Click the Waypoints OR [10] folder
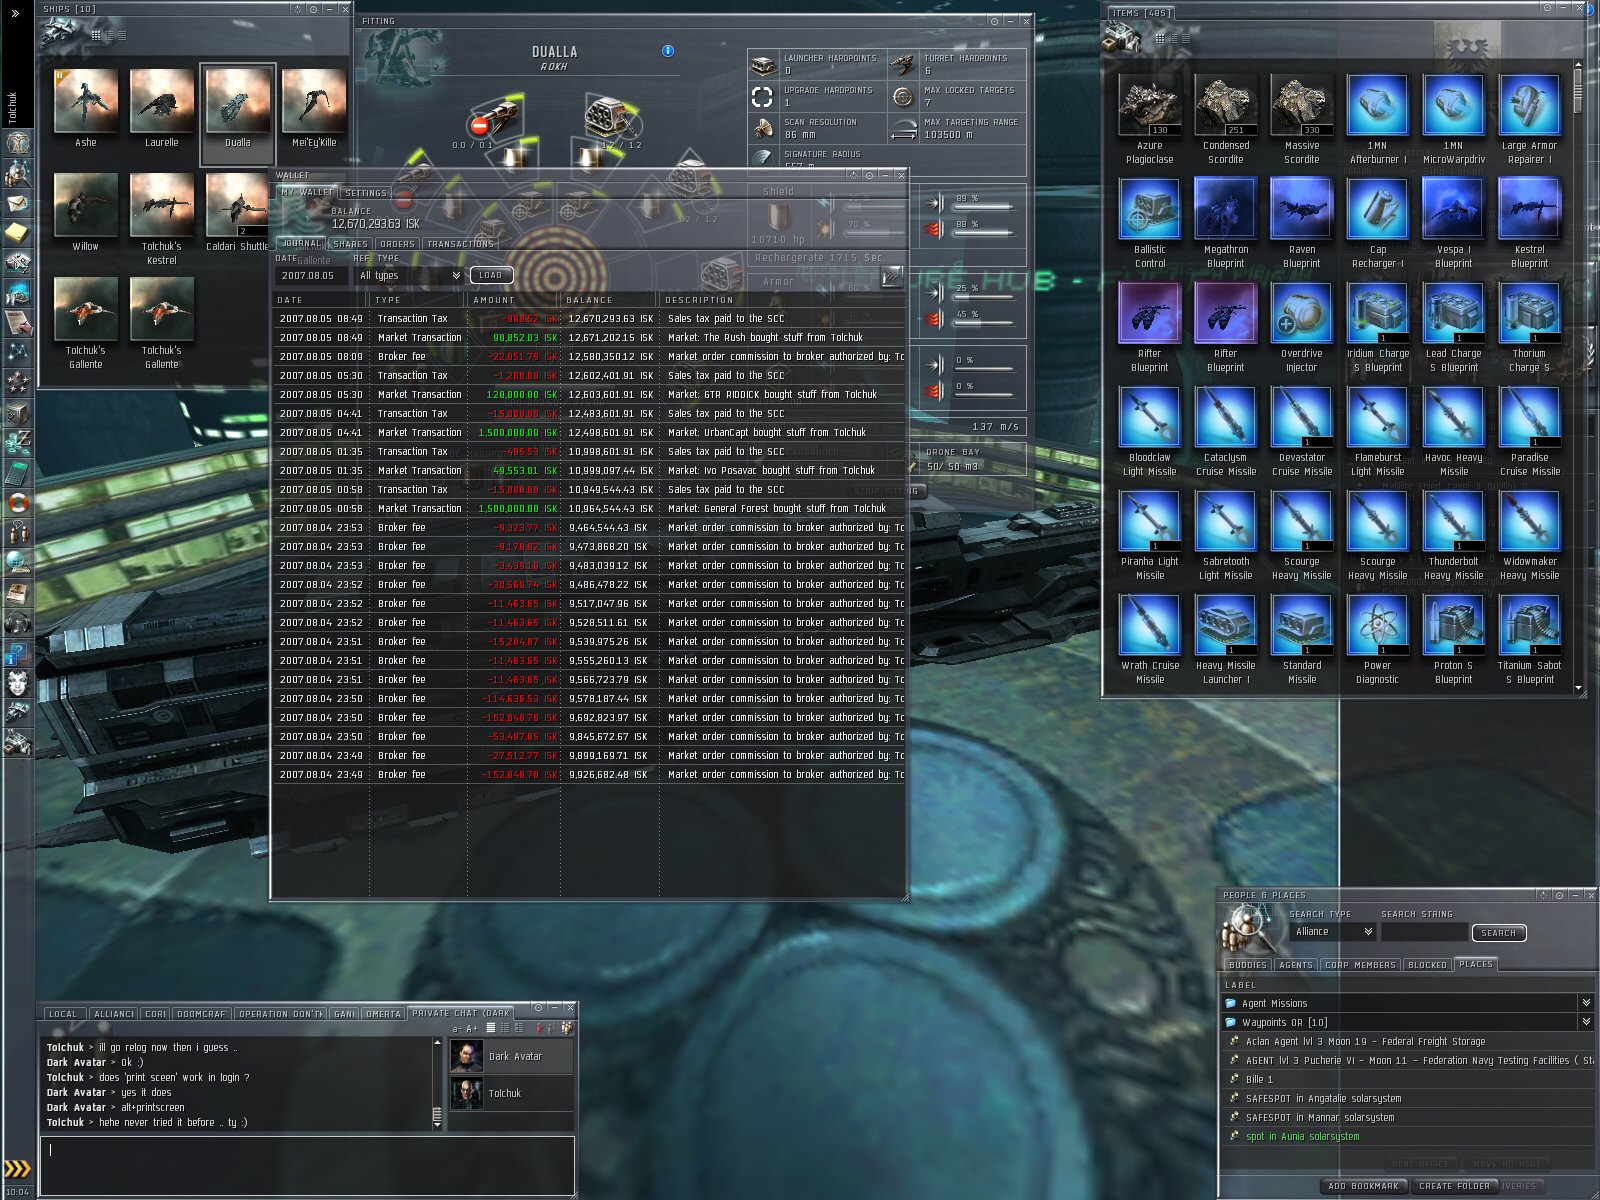1600x1200 pixels. [1408, 1022]
